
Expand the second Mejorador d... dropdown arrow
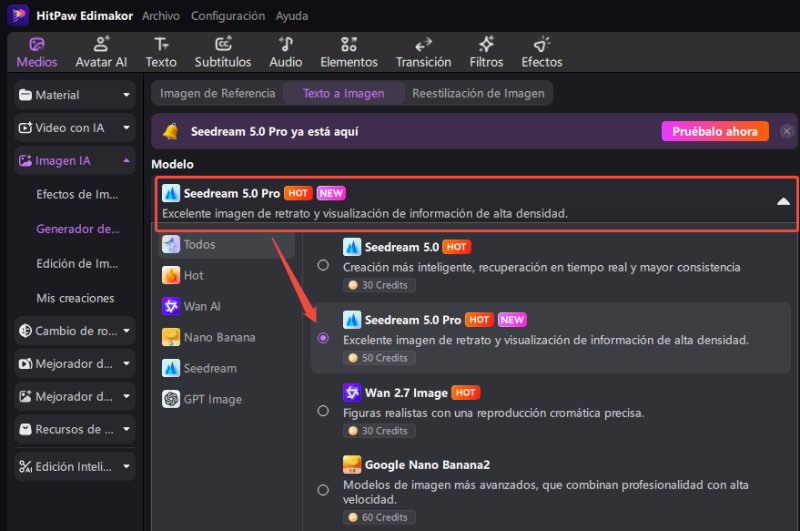126,396
